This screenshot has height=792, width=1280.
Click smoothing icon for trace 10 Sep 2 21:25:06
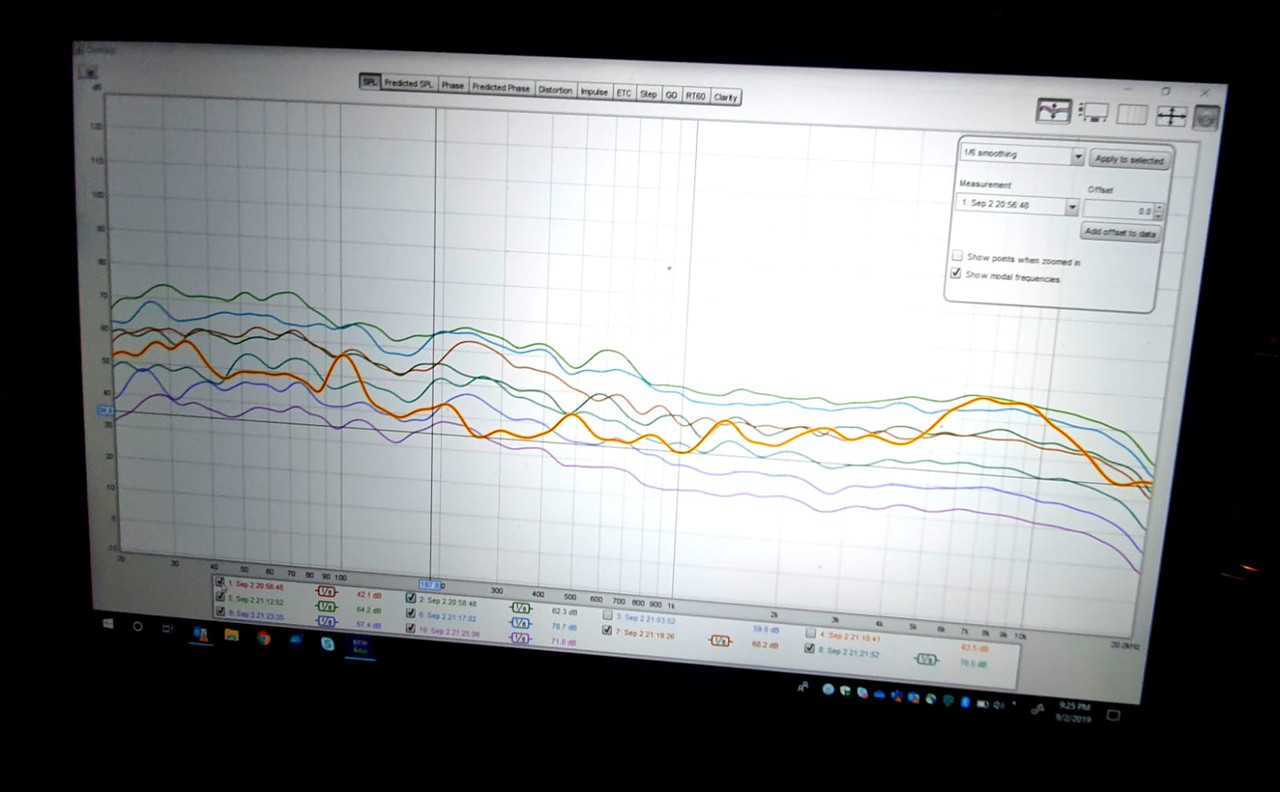520,638
